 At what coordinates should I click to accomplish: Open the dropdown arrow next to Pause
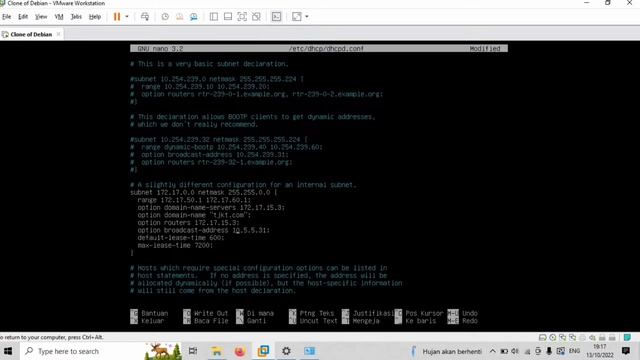pos(127,17)
